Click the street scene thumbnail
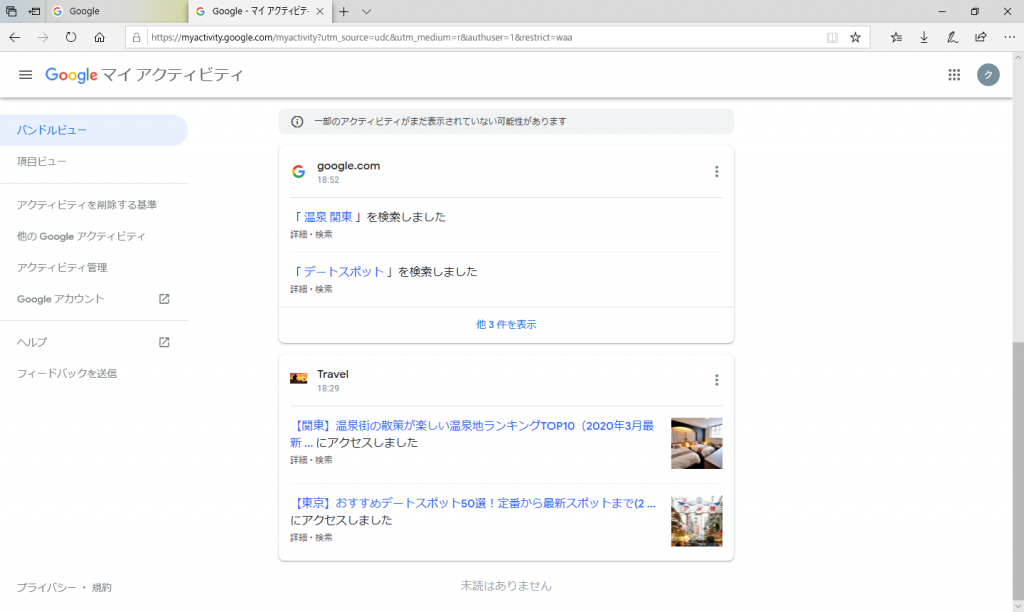 coord(697,521)
